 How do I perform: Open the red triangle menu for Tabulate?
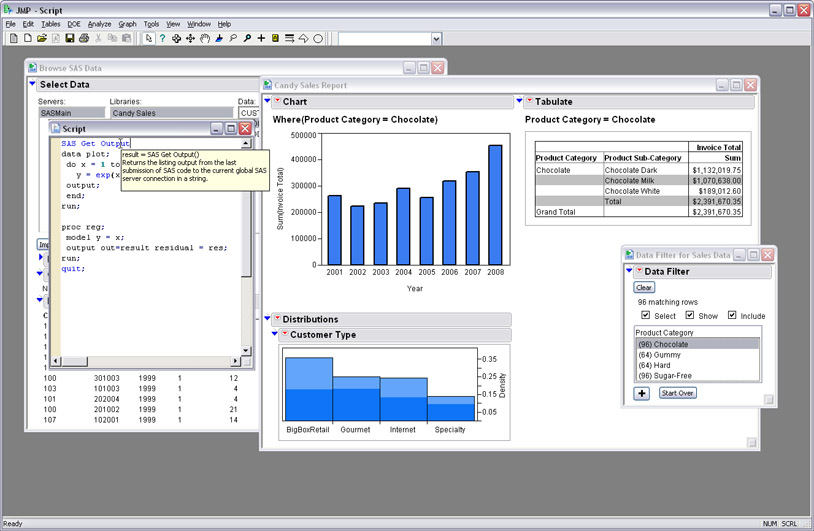coord(530,101)
